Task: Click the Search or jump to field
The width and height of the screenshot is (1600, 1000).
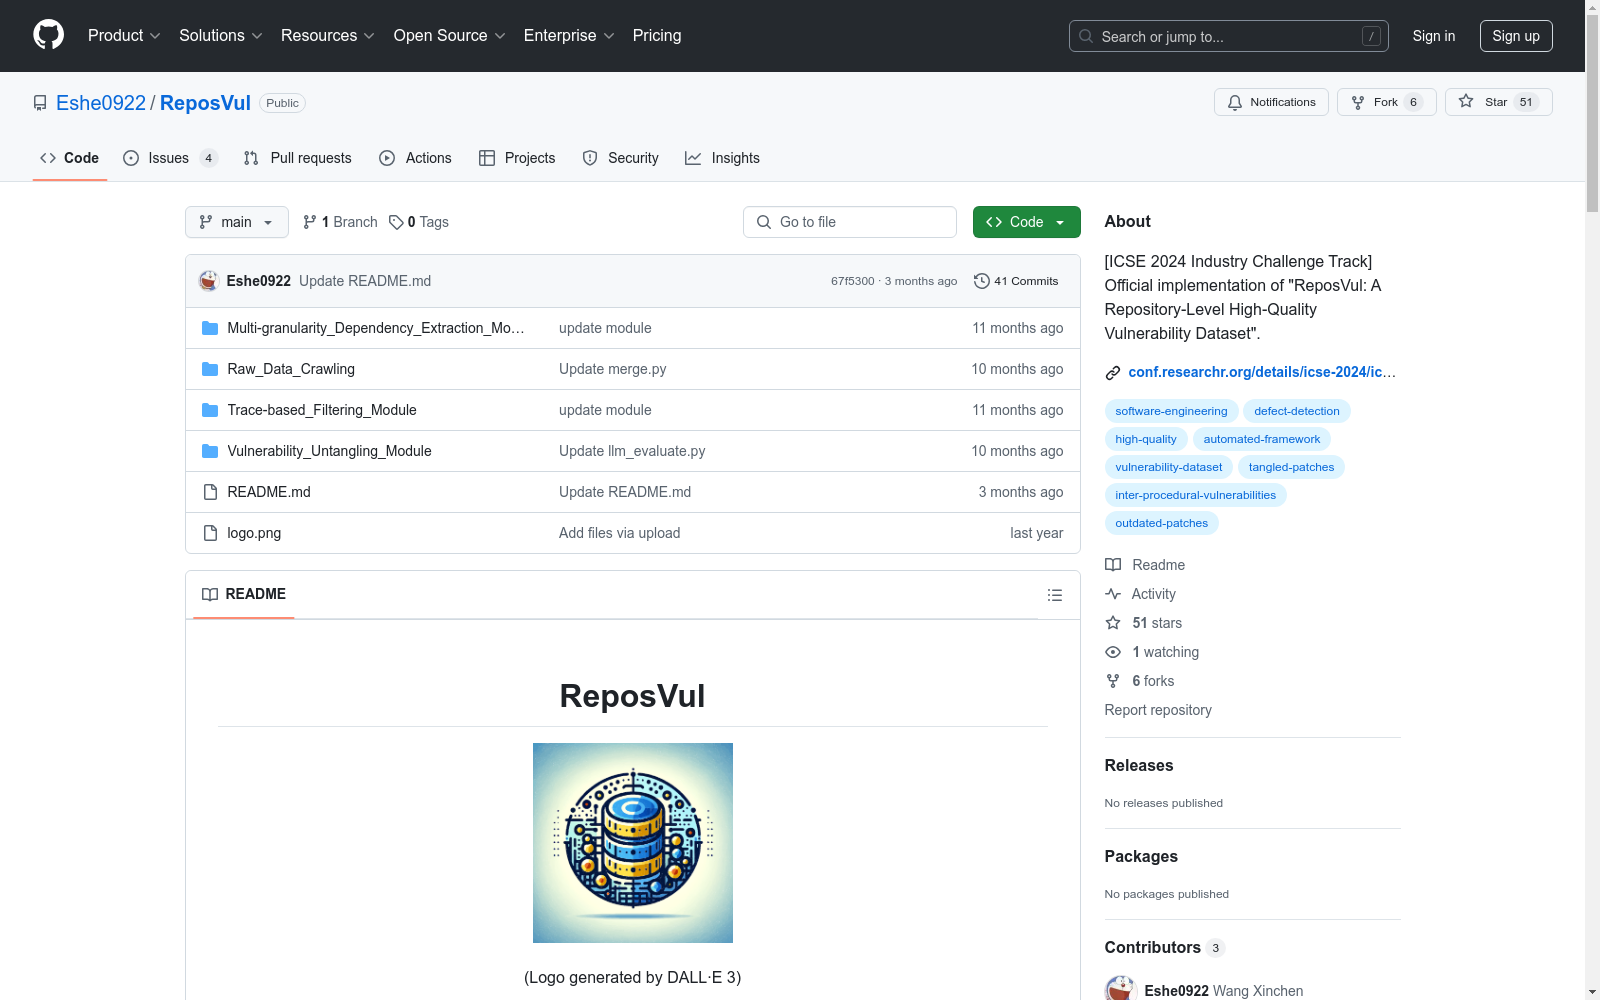Action: pos(1229,36)
